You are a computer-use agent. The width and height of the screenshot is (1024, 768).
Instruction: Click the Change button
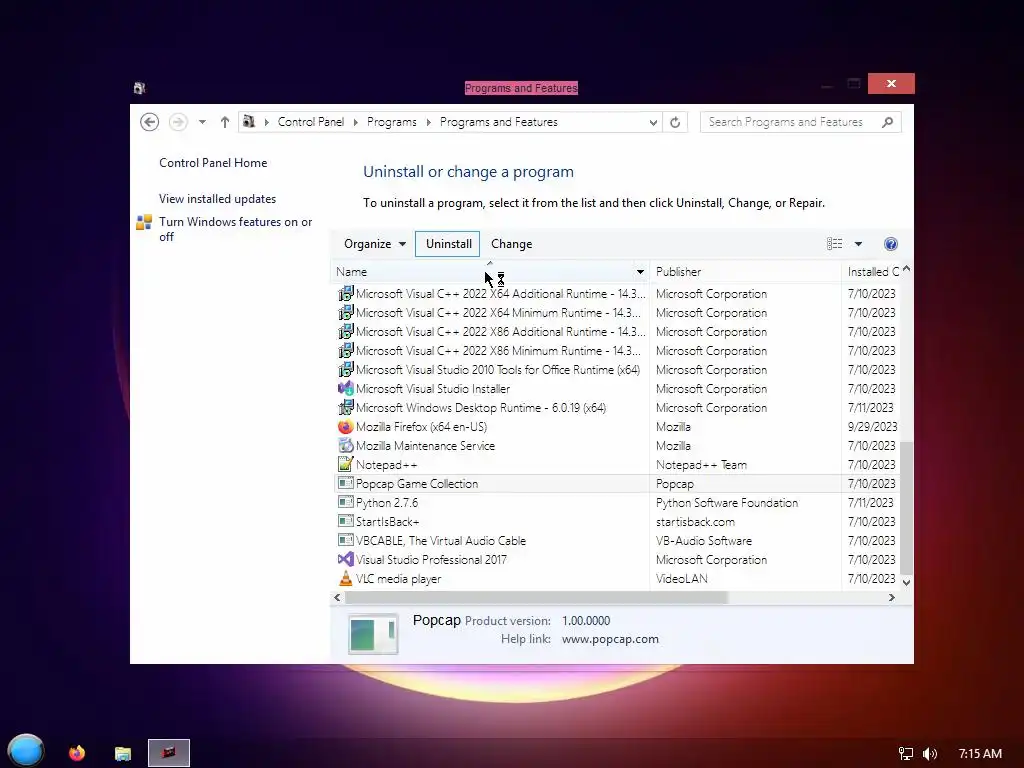pyautogui.click(x=511, y=244)
